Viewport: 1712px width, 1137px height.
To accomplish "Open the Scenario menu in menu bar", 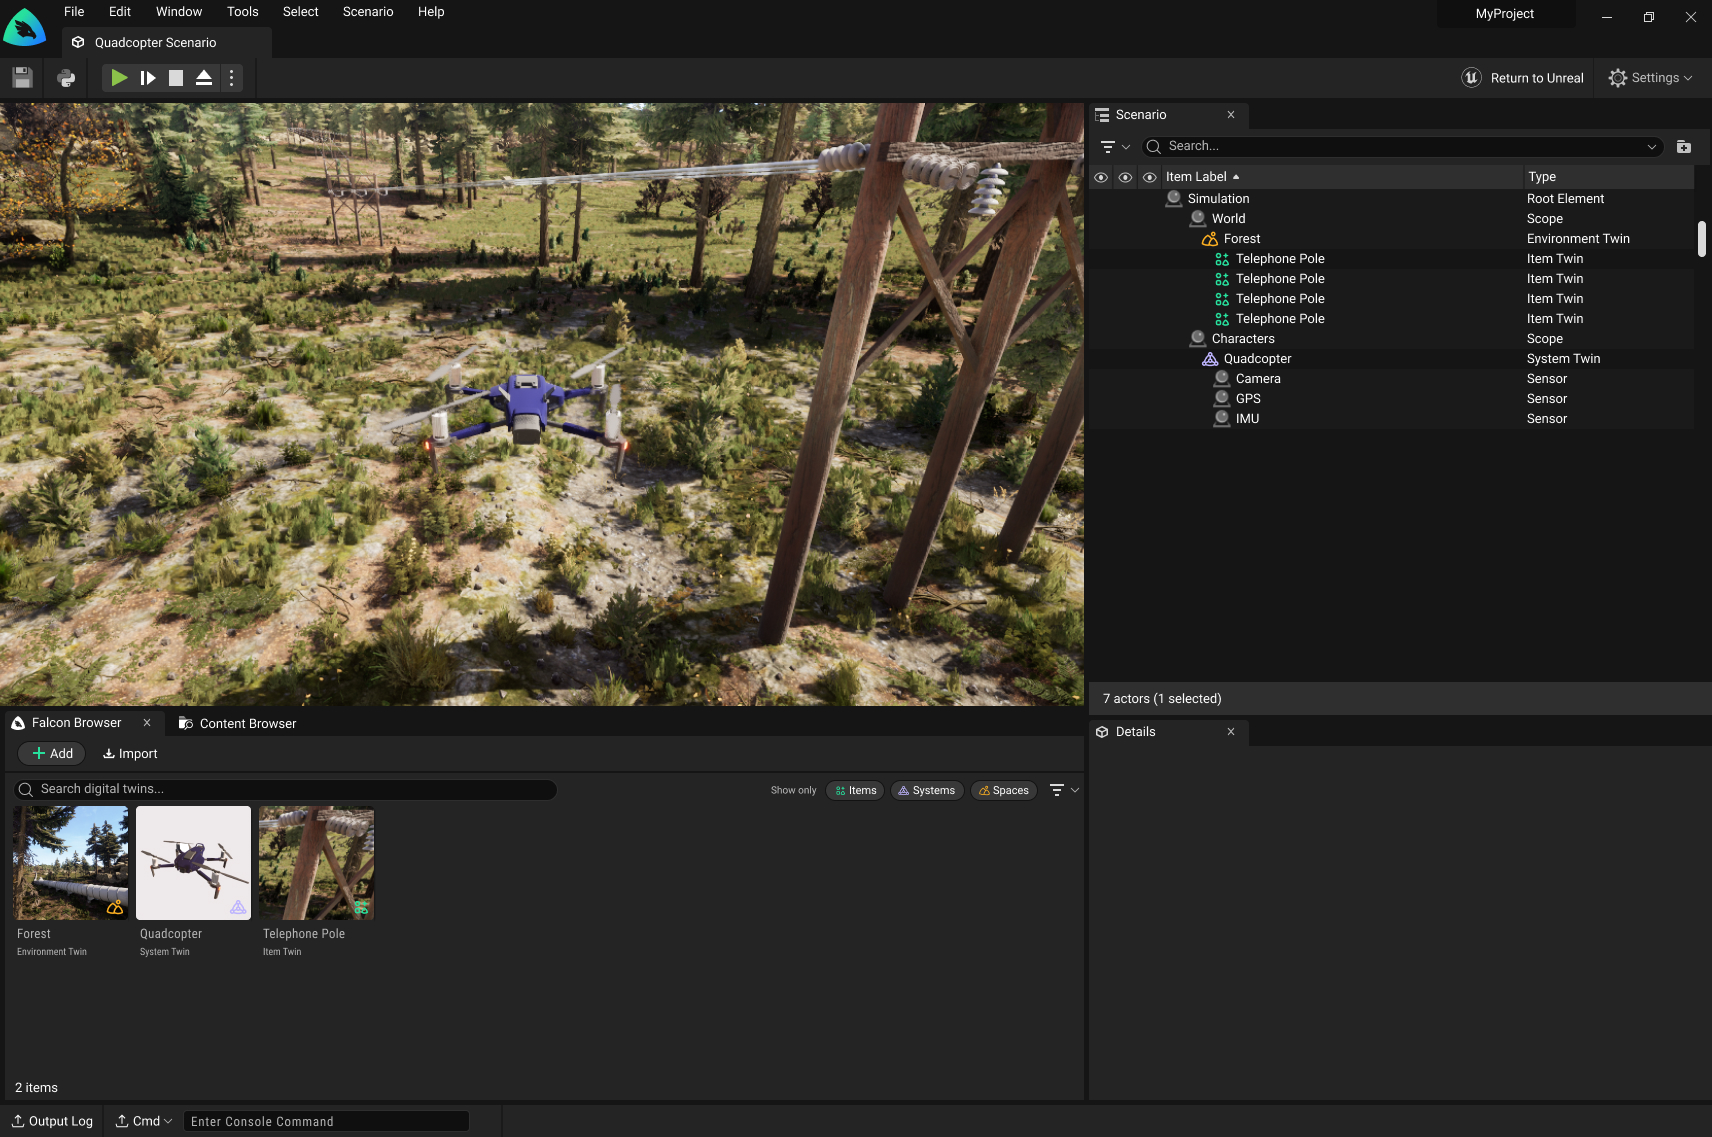I will (367, 12).
